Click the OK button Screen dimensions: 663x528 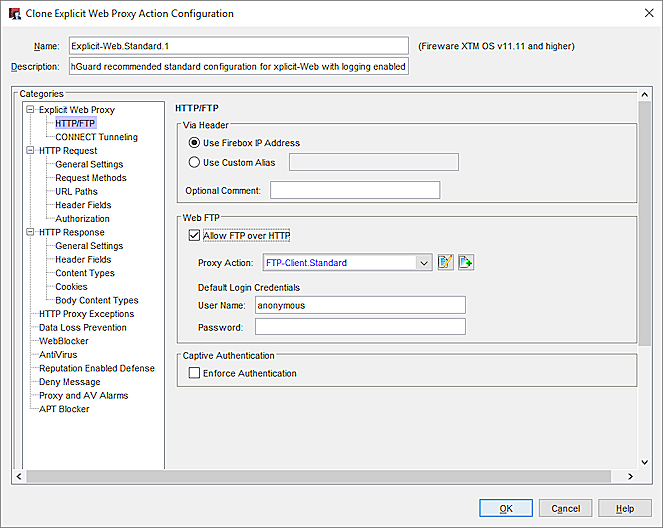pyautogui.click(x=506, y=508)
